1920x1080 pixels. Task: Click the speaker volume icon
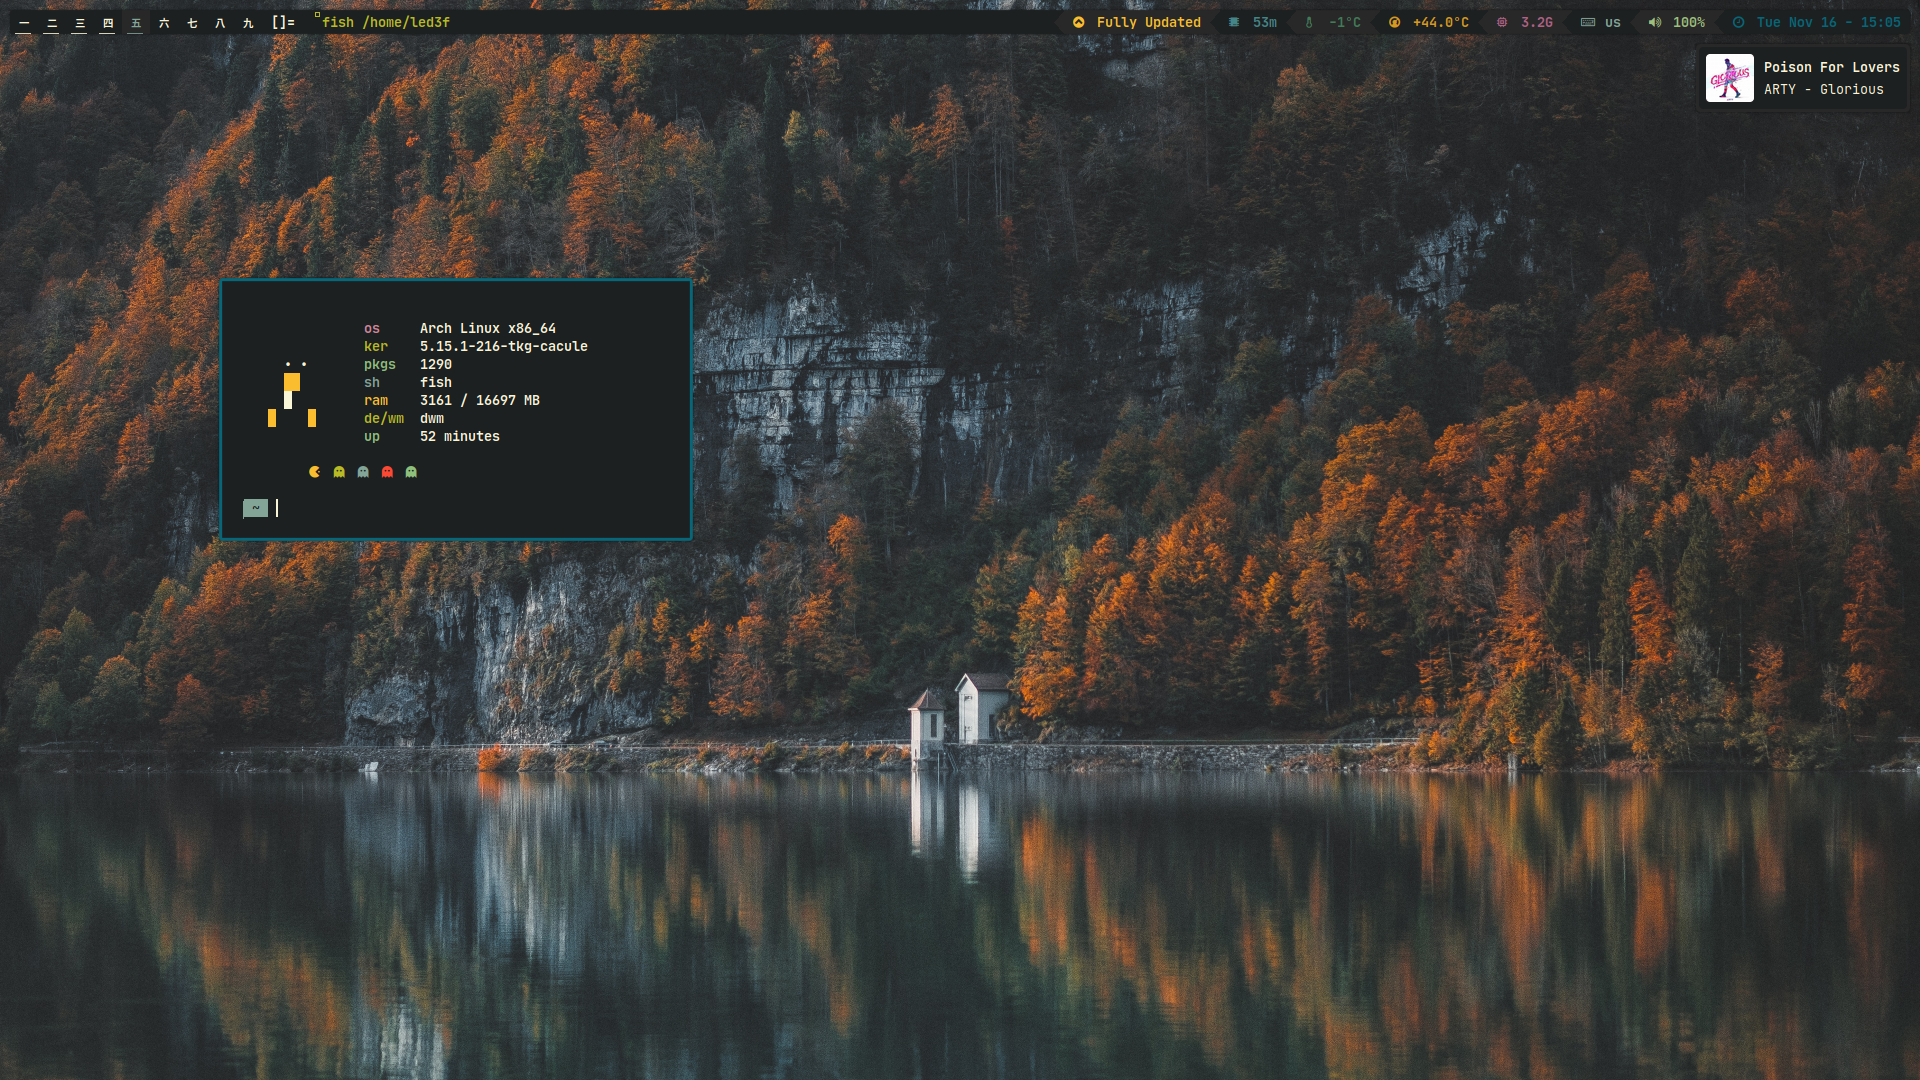click(1655, 22)
